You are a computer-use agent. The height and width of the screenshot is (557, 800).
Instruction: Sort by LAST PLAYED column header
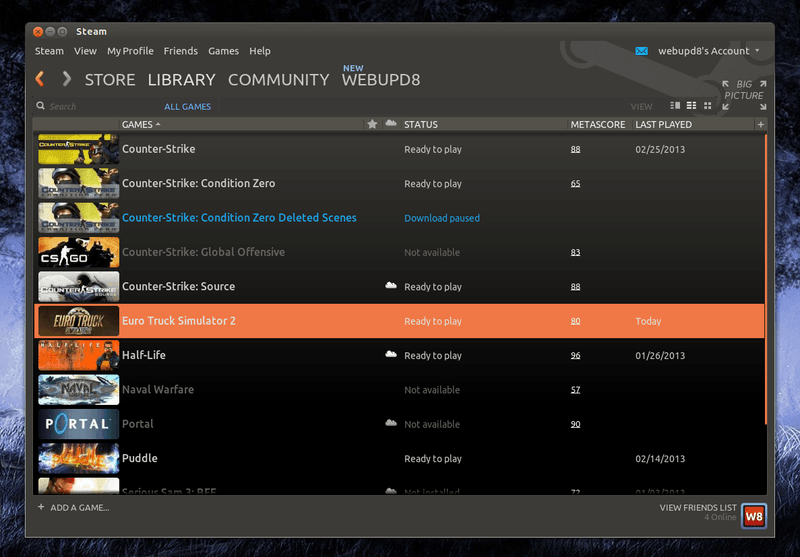[663, 124]
